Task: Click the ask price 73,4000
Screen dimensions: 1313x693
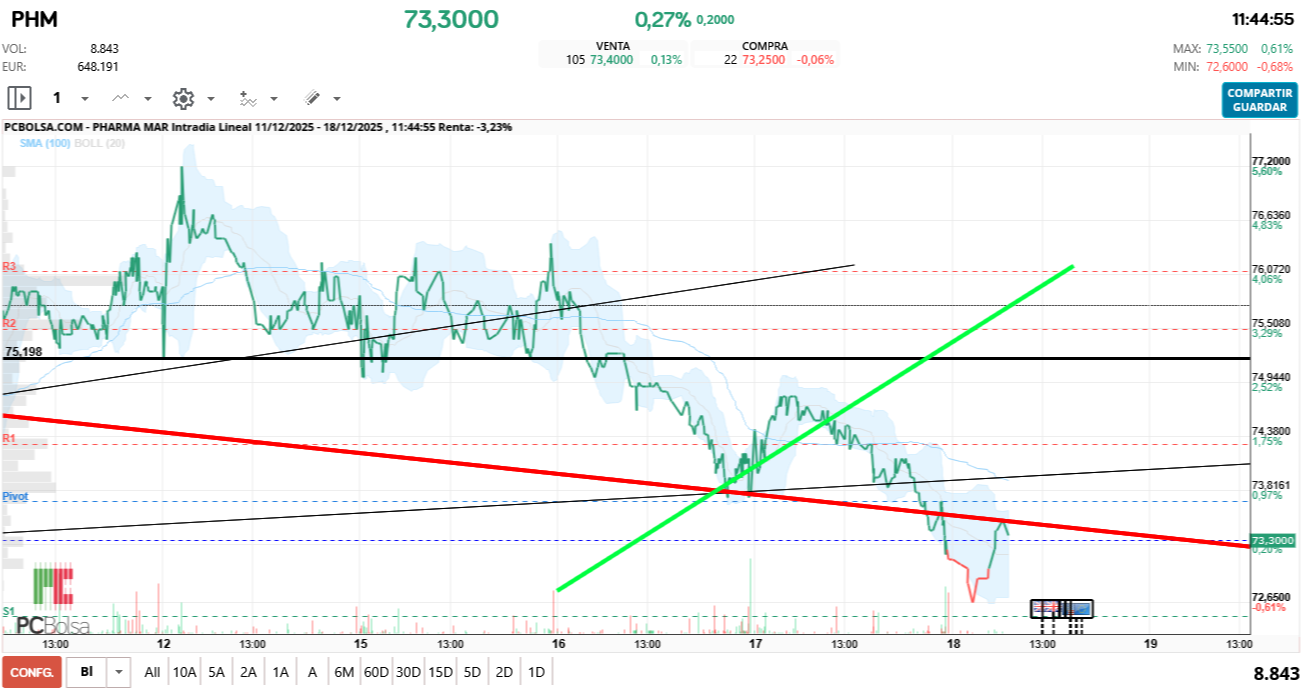Action: (611, 60)
